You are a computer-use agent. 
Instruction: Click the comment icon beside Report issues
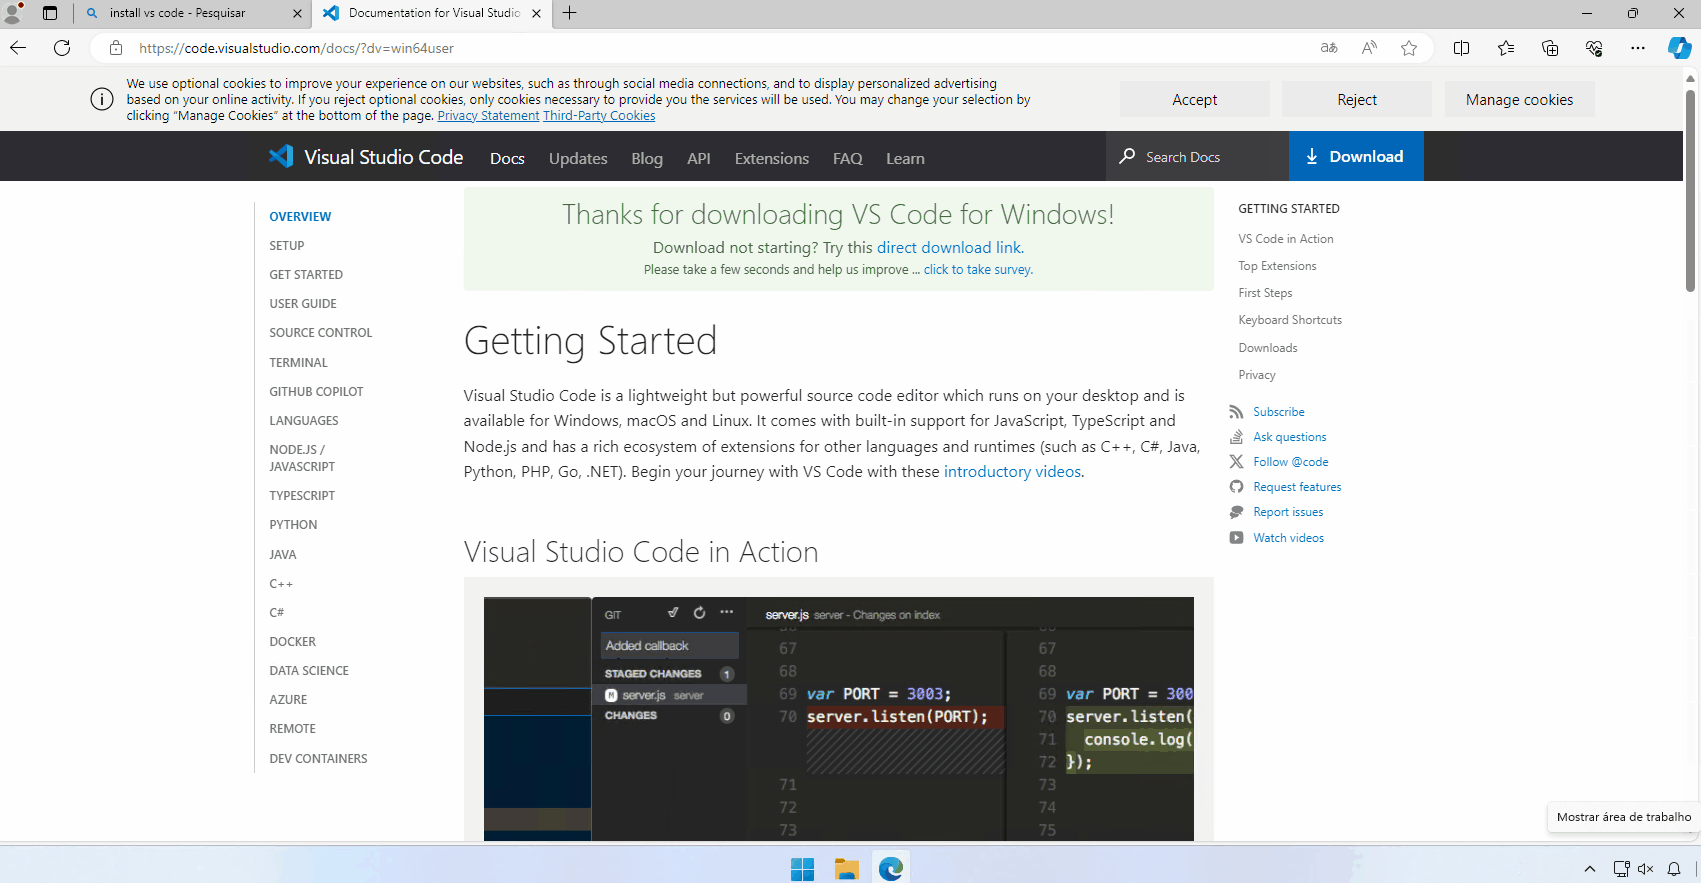click(x=1237, y=512)
